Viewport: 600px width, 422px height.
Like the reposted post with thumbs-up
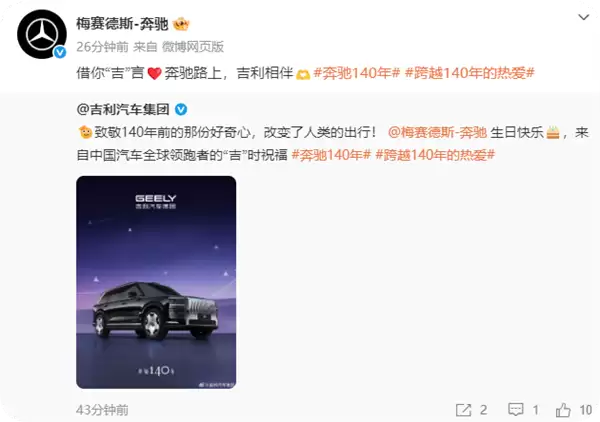click(x=563, y=410)
